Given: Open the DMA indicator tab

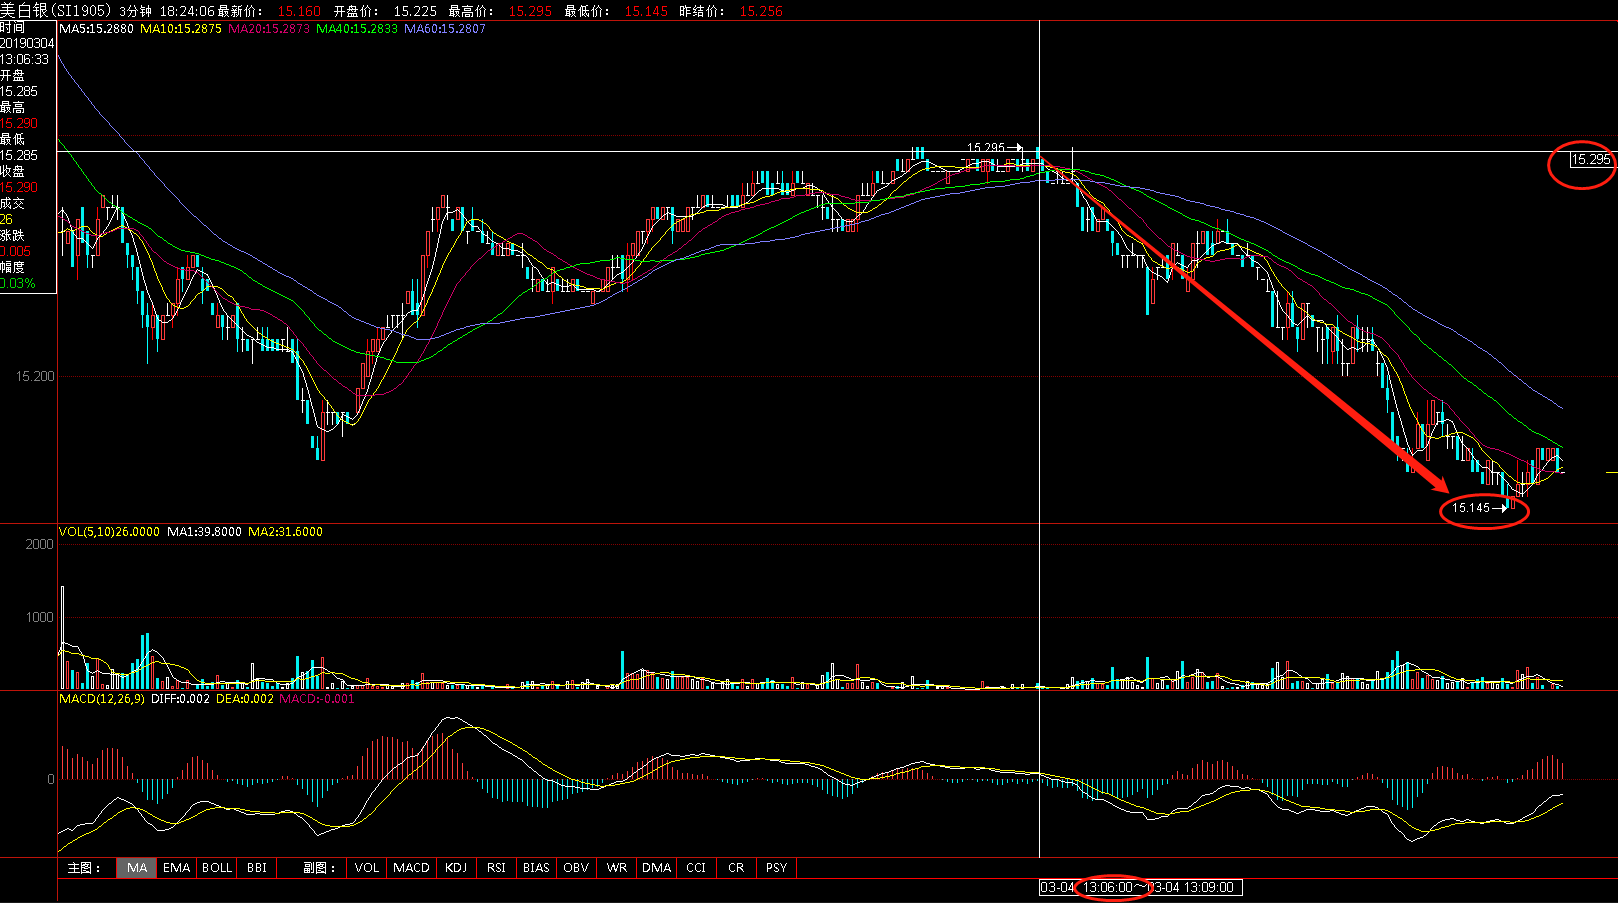Looking at the screenshot, I should point(657,868).
